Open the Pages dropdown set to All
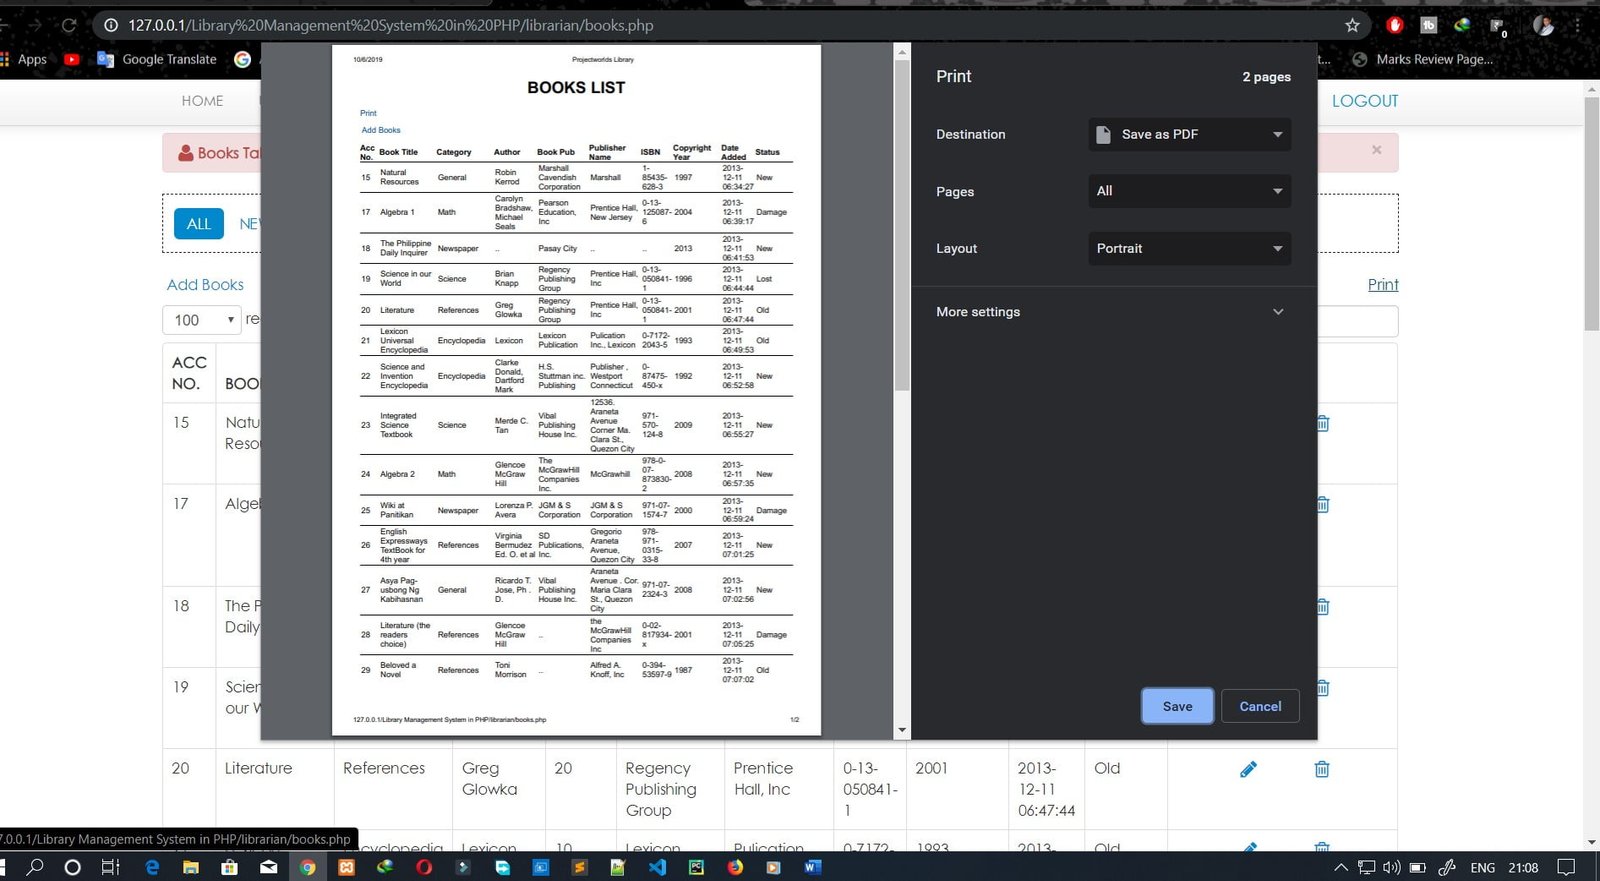Screen dimensions: 1600x881 [x=1189, y=191]
